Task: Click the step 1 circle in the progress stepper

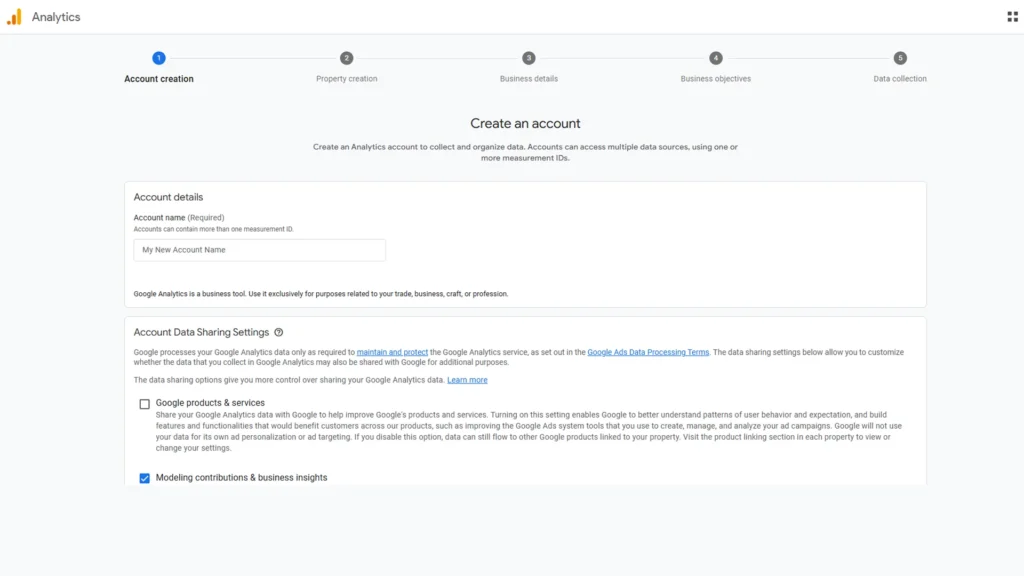Action: [159, 58]
